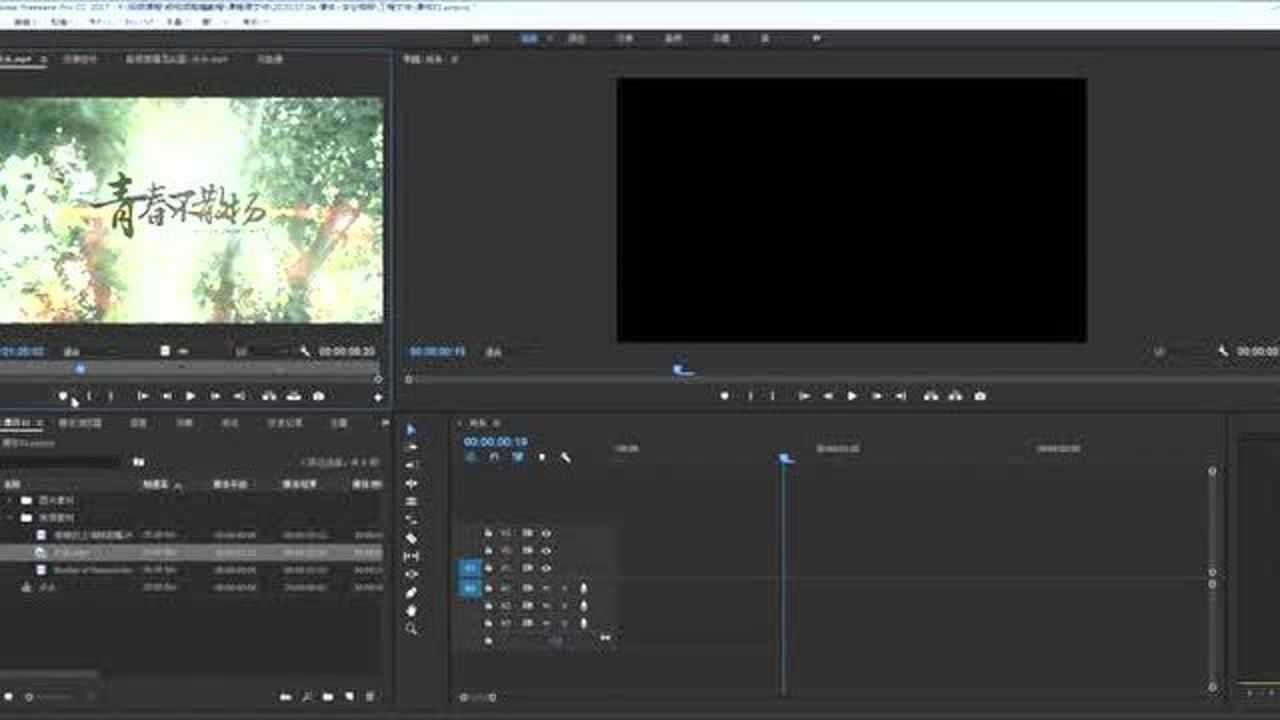Image resolution: width=1280 pixels, height=720 pixels.
Task: Collapse second bin folder in Project panel
Action: (11, 518)
